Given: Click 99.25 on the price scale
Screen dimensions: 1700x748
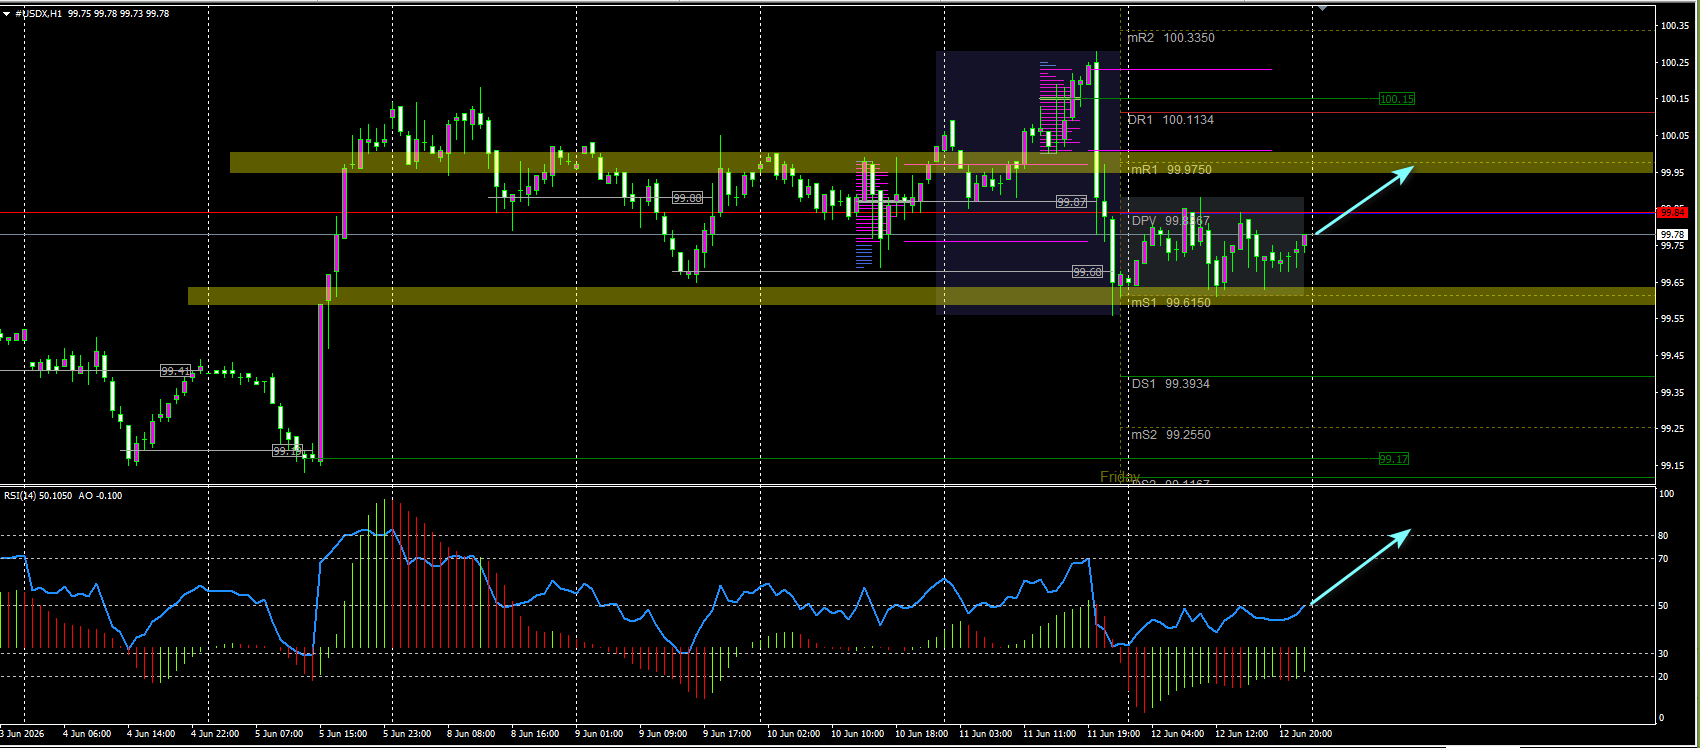Looking at the screenshot, I should pos(1674,429).
